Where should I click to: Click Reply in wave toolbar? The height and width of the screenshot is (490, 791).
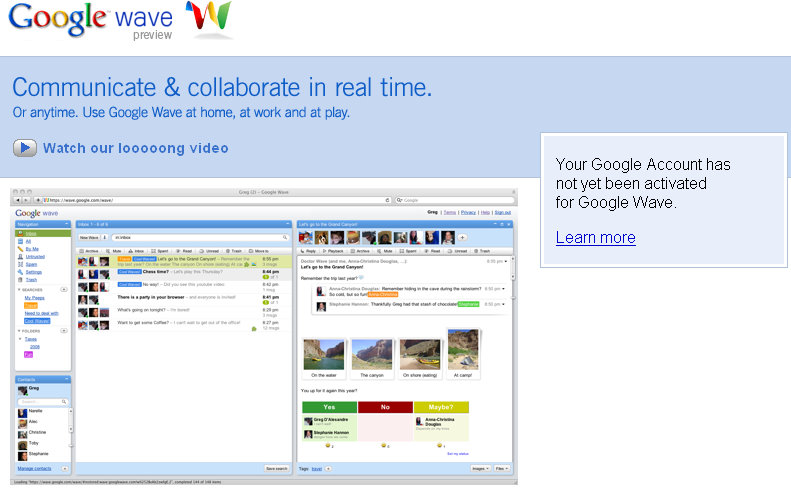(308, 251)
